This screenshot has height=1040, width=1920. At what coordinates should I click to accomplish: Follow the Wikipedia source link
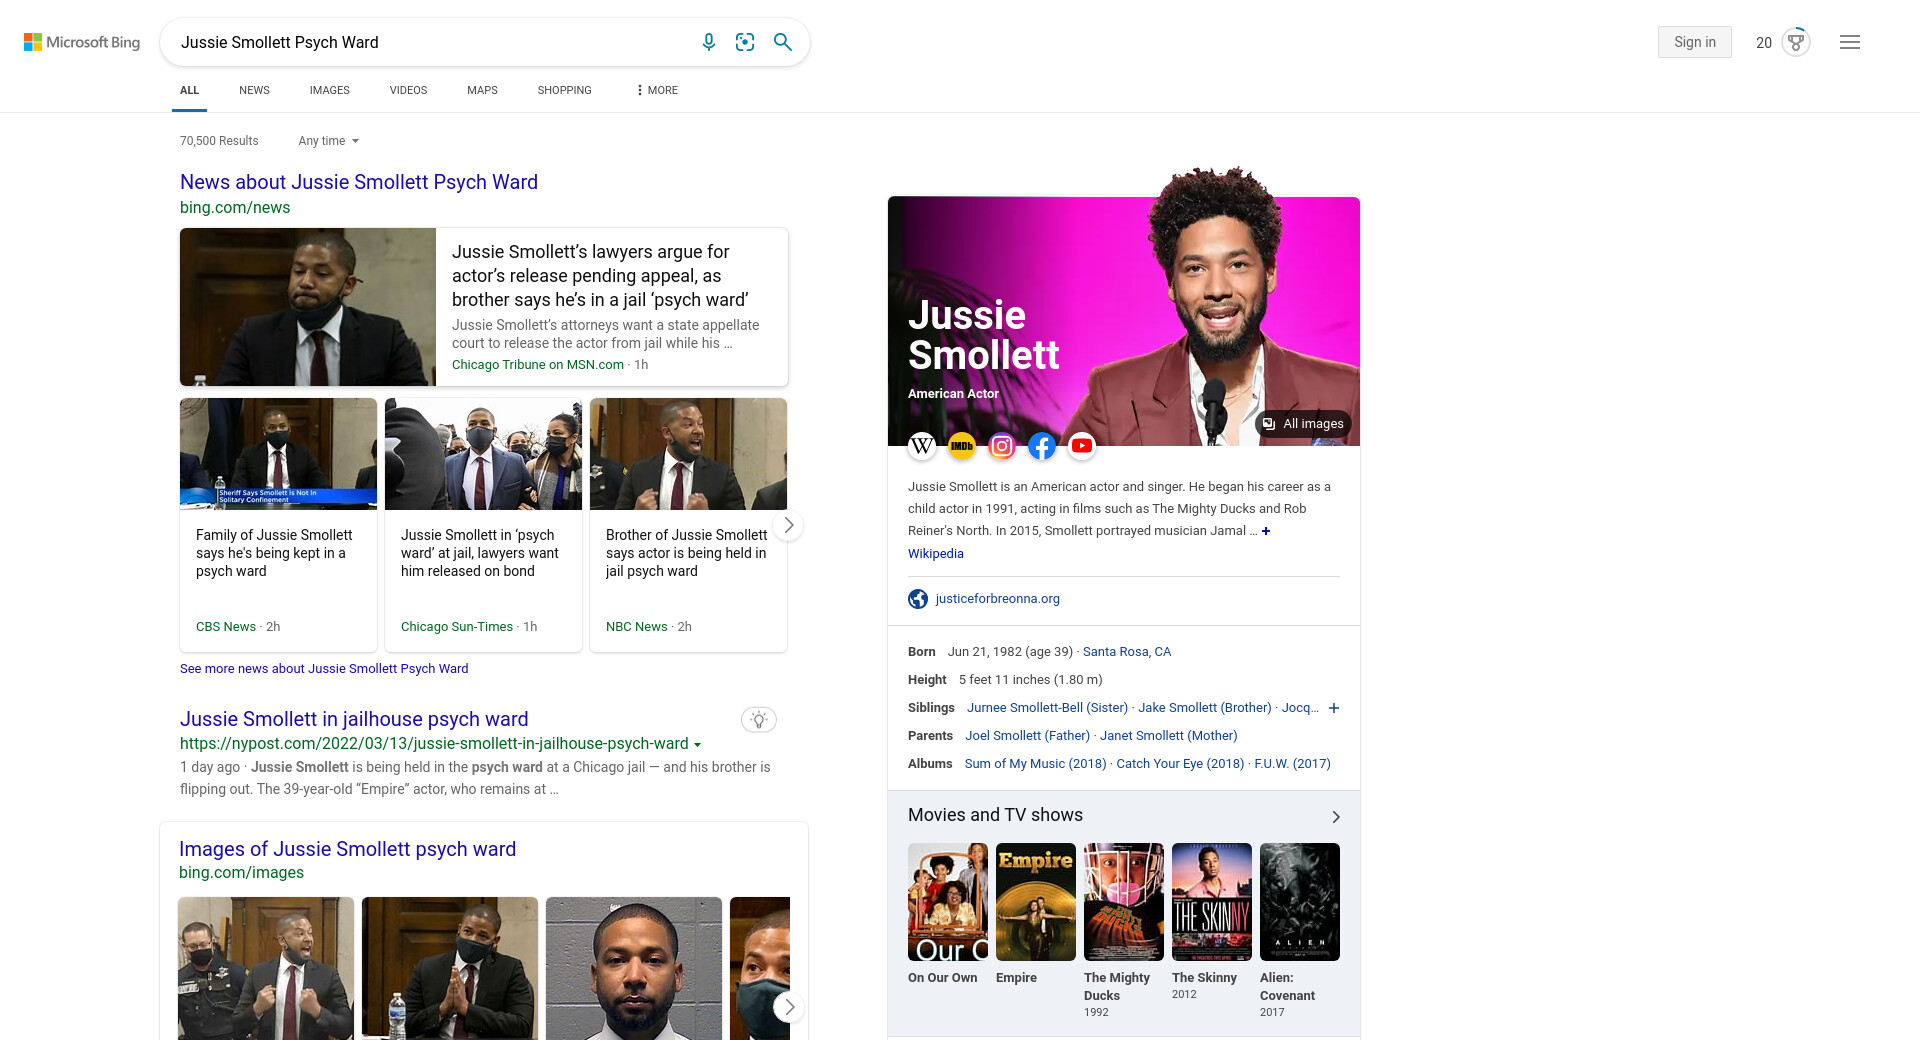pyautogui.click(x=936, y=554)
